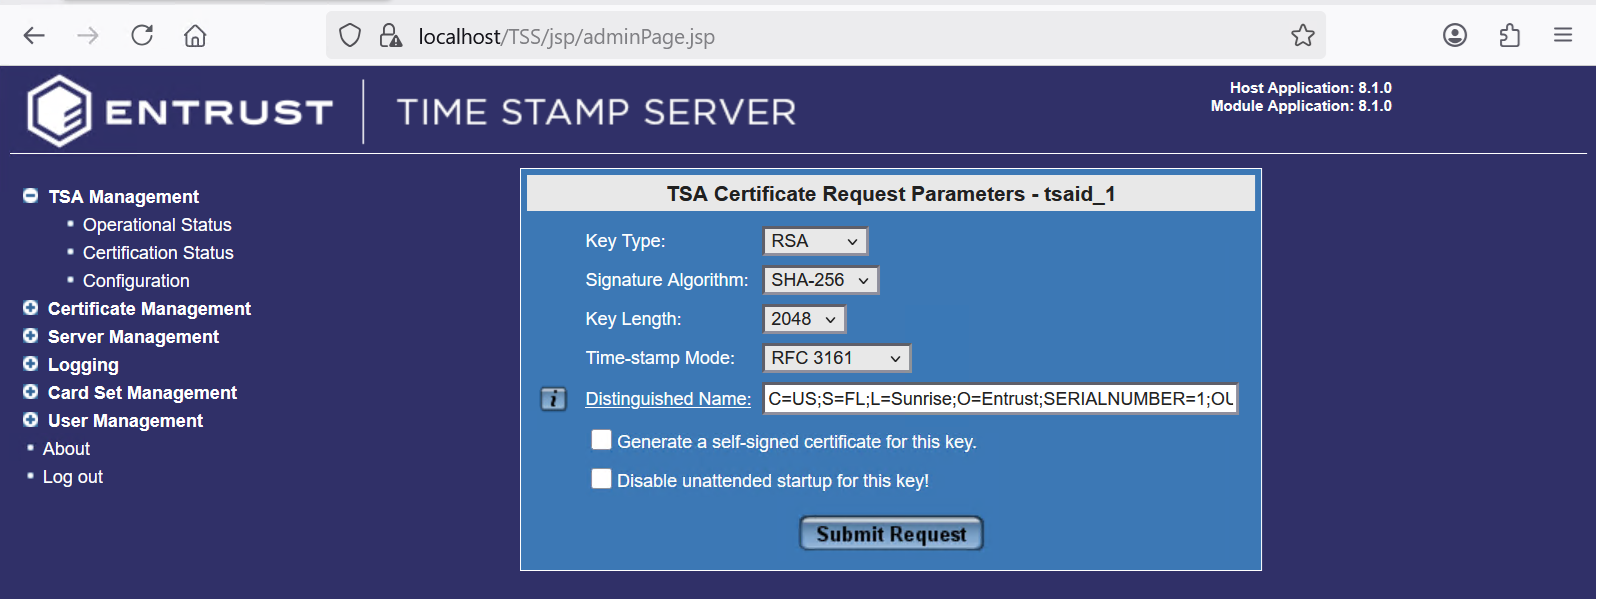
Task: Open the extensions puzzle icon
Action: pyautogui.click(x=1509, y=36)
